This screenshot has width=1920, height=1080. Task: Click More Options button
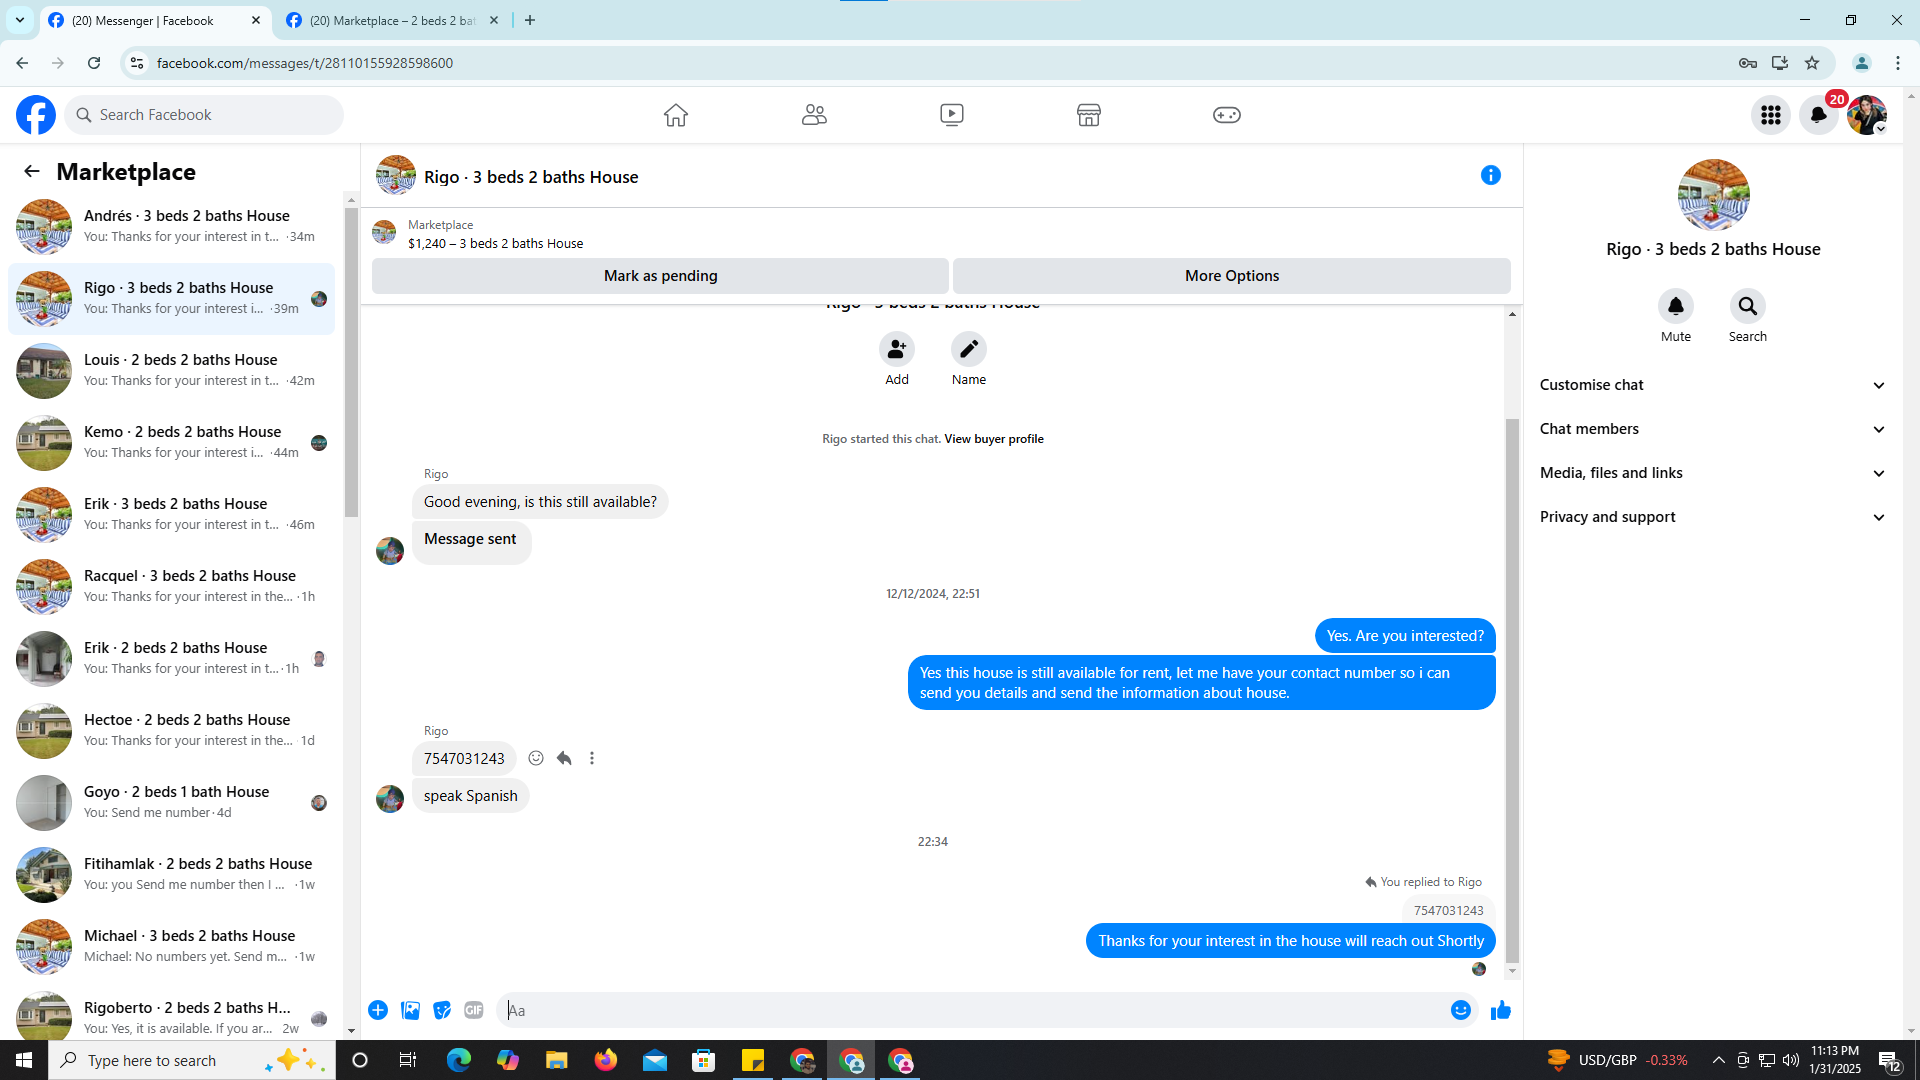point(1232,276)
